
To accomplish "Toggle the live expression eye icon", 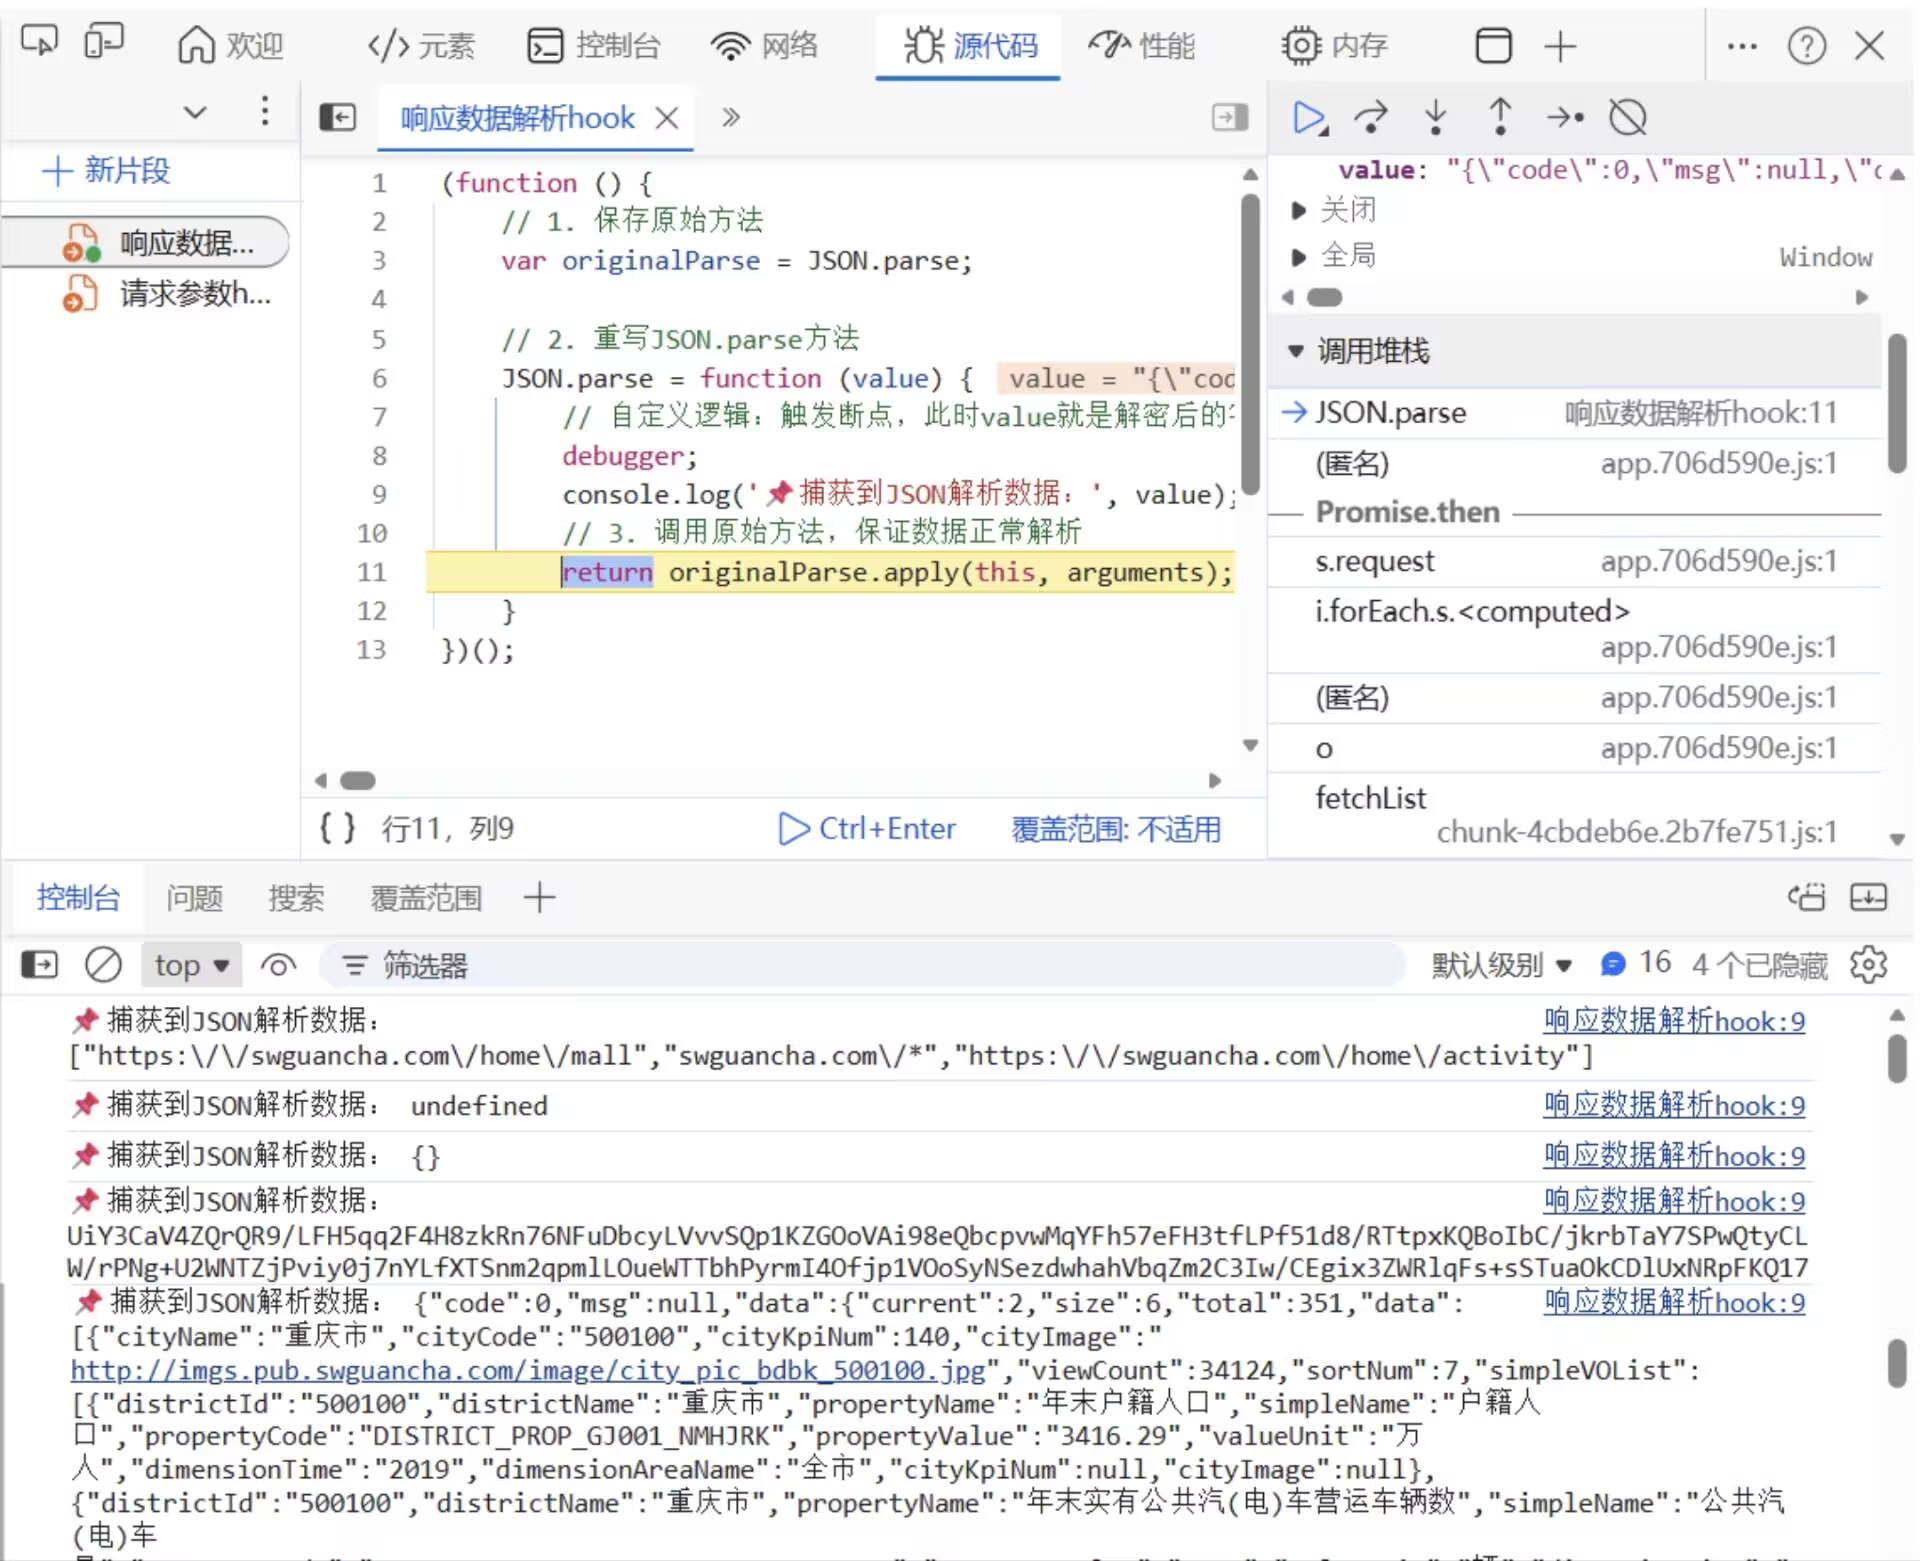I will [278, 965].
